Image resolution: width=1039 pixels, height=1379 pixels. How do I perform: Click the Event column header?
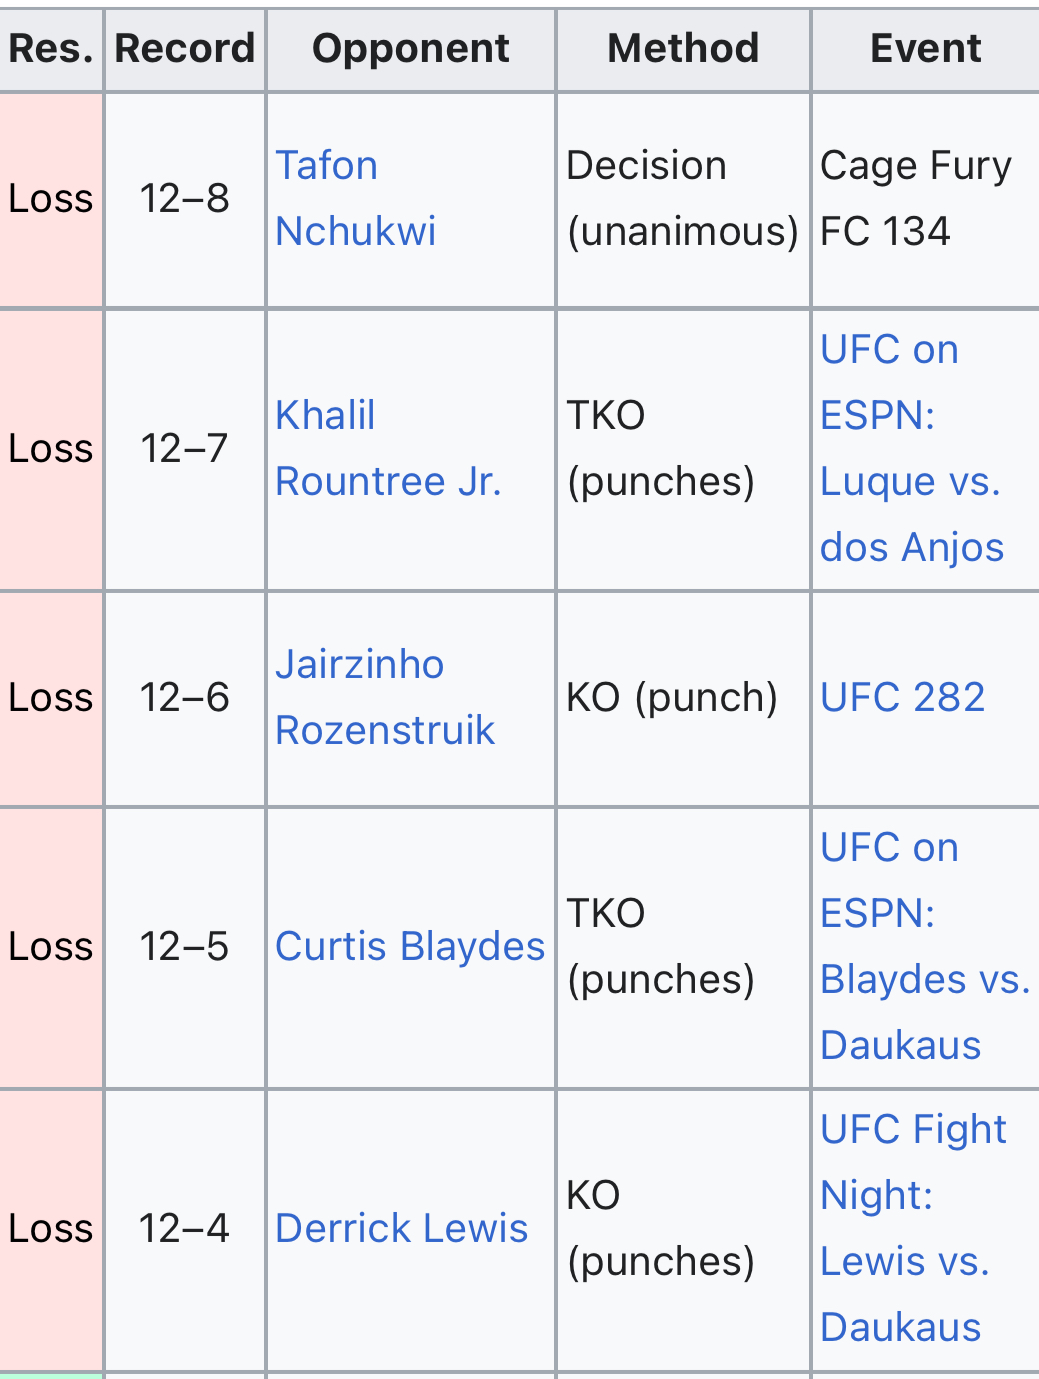[x=925, y=49]
